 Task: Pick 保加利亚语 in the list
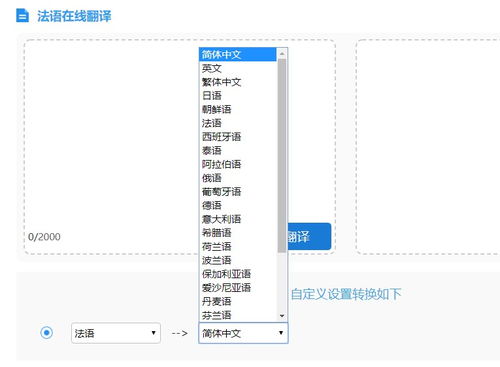coord(238,274)
